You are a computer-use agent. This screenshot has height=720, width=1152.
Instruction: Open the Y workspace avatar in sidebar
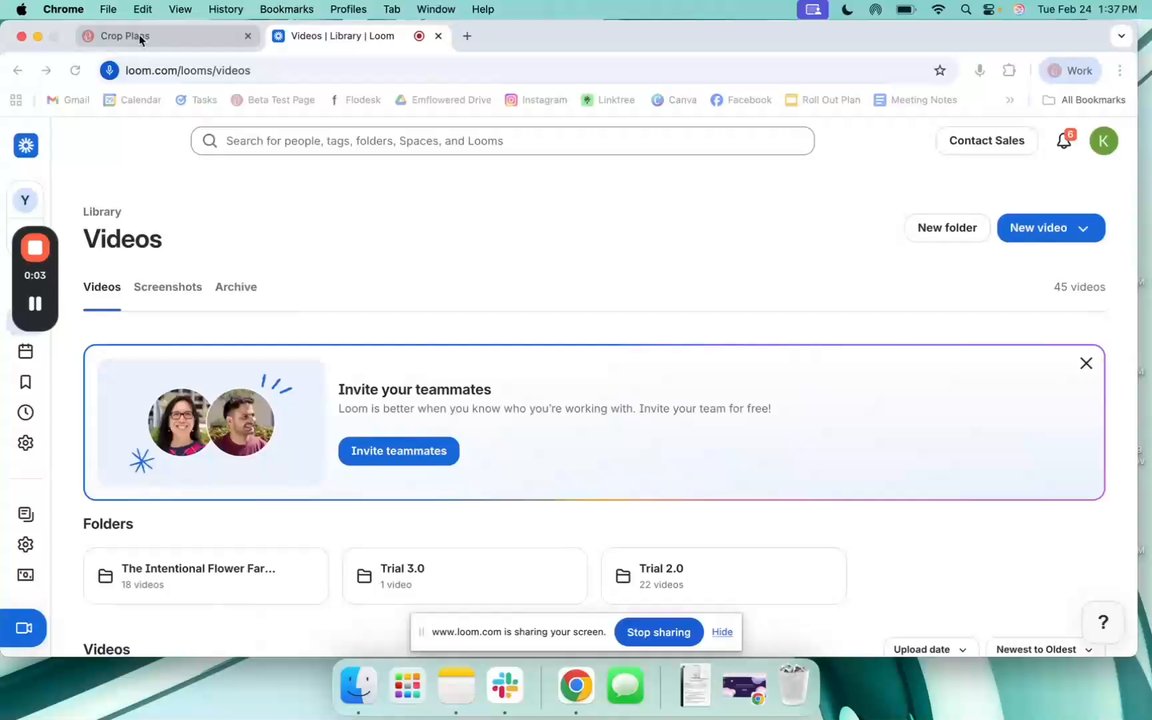click(x=25, y=200)
